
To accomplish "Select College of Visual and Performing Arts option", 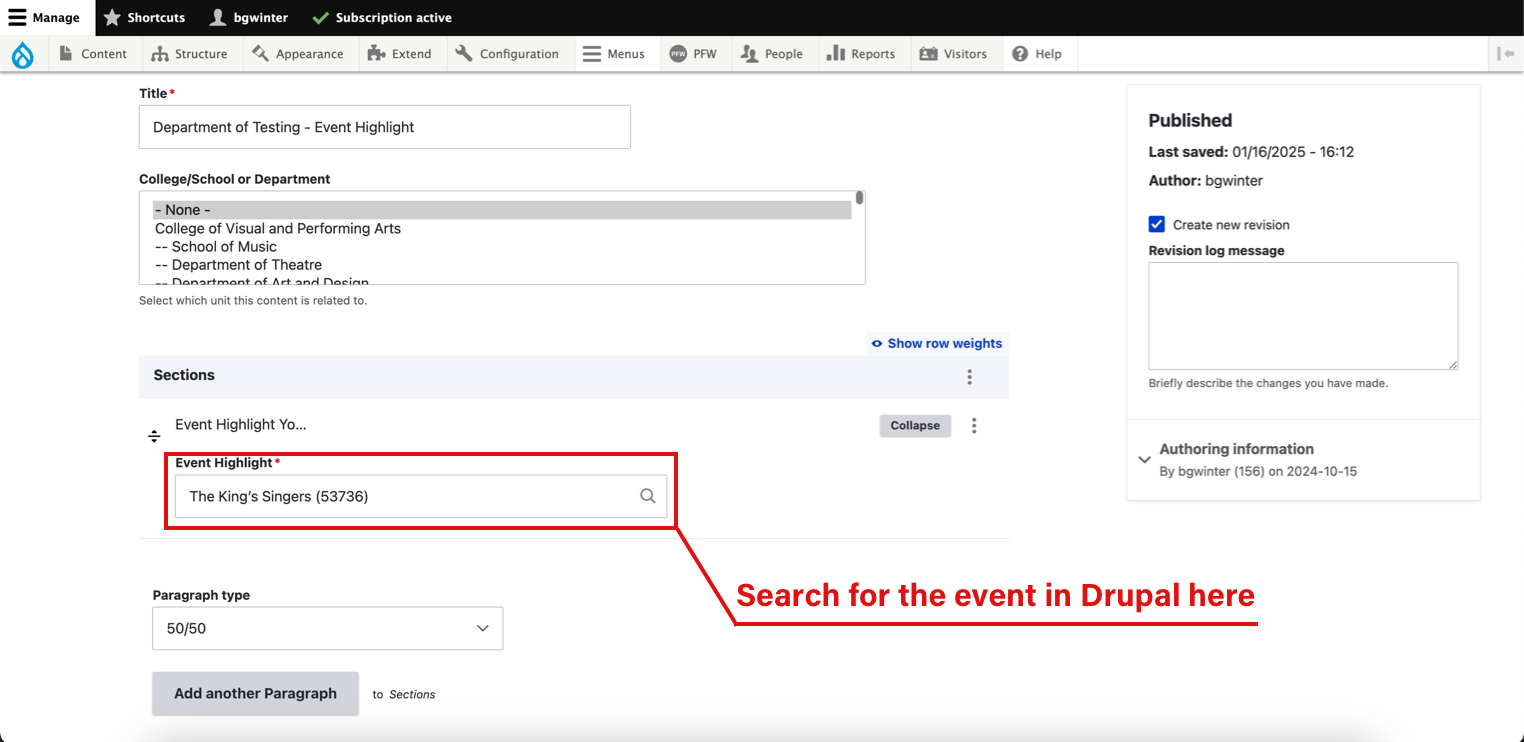I will 502,228.
